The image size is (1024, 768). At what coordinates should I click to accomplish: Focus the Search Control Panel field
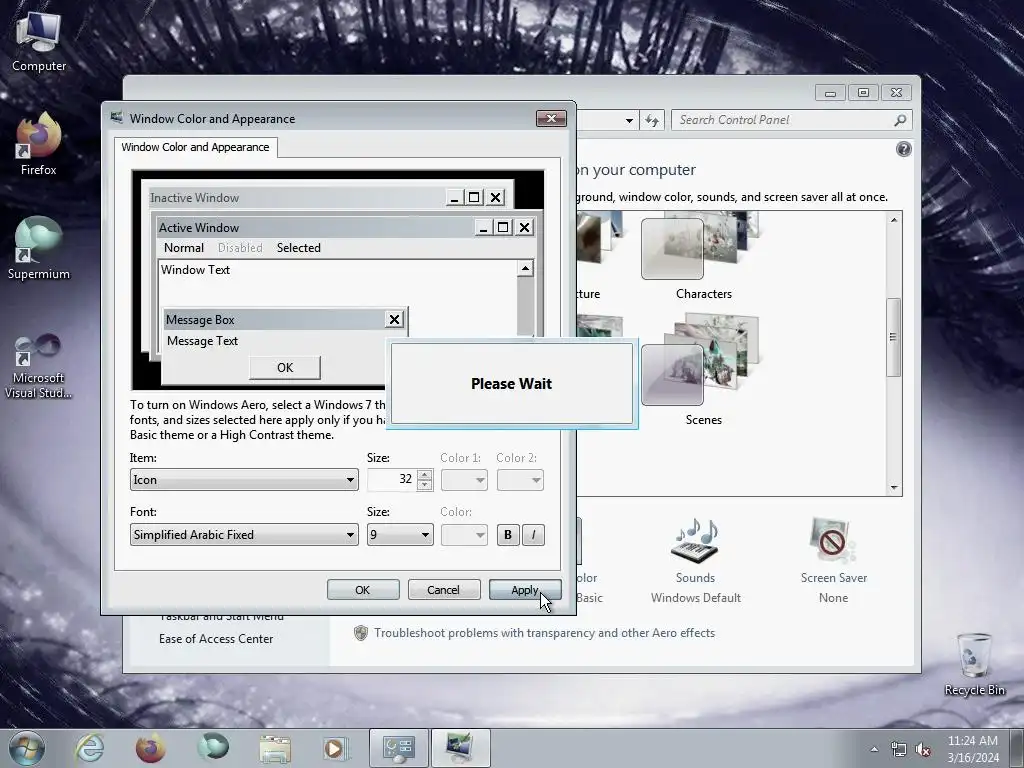point(792,120)
